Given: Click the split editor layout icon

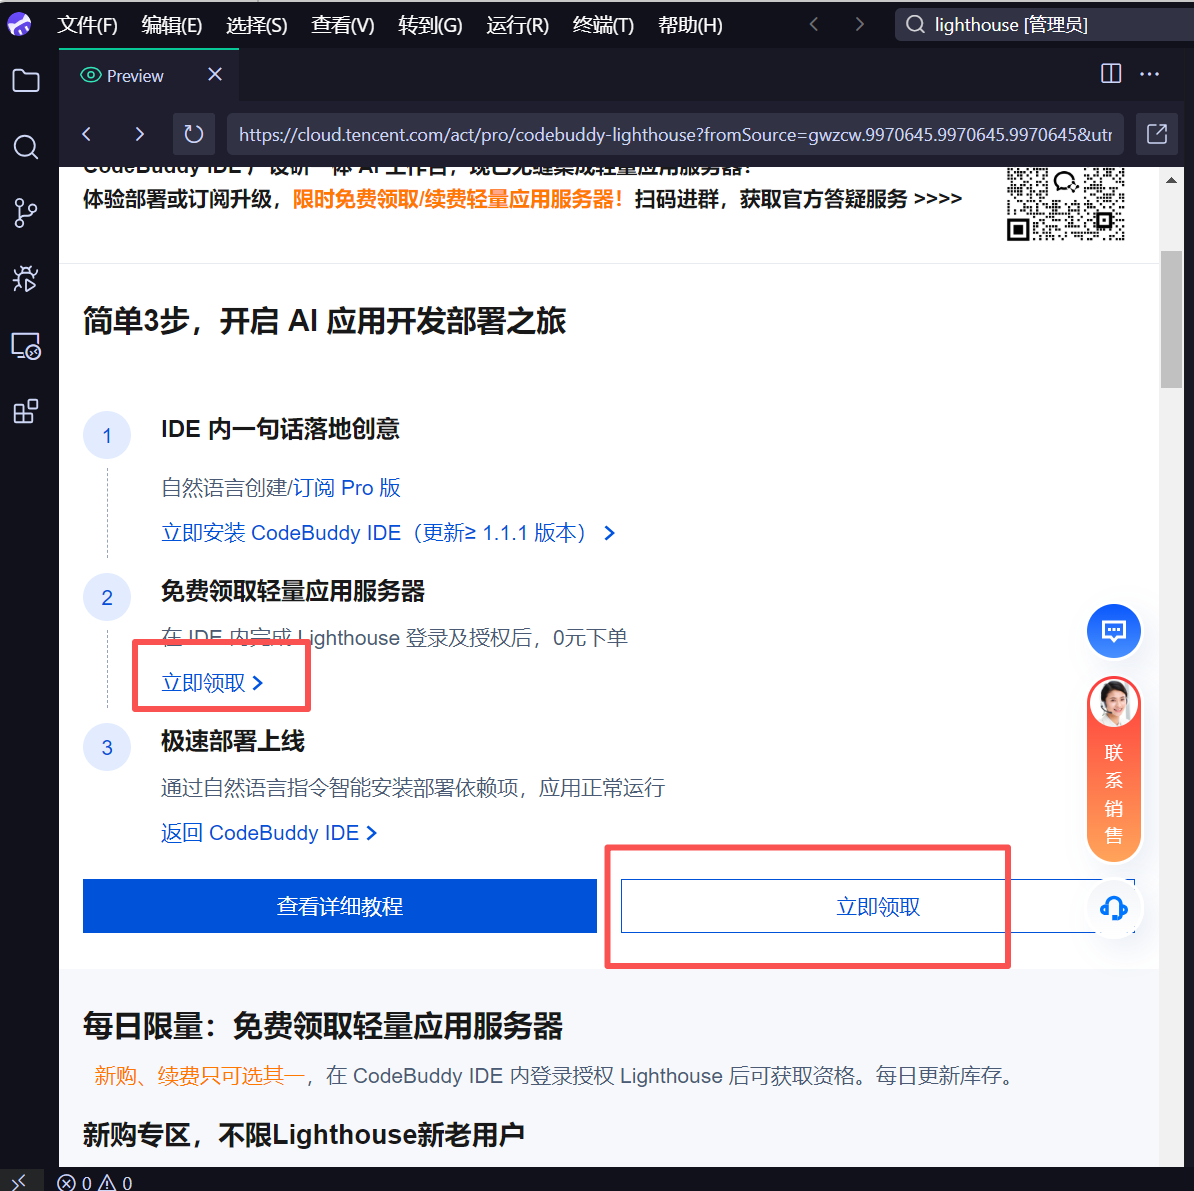Looking at the screenshot, I should point(1111,74).
